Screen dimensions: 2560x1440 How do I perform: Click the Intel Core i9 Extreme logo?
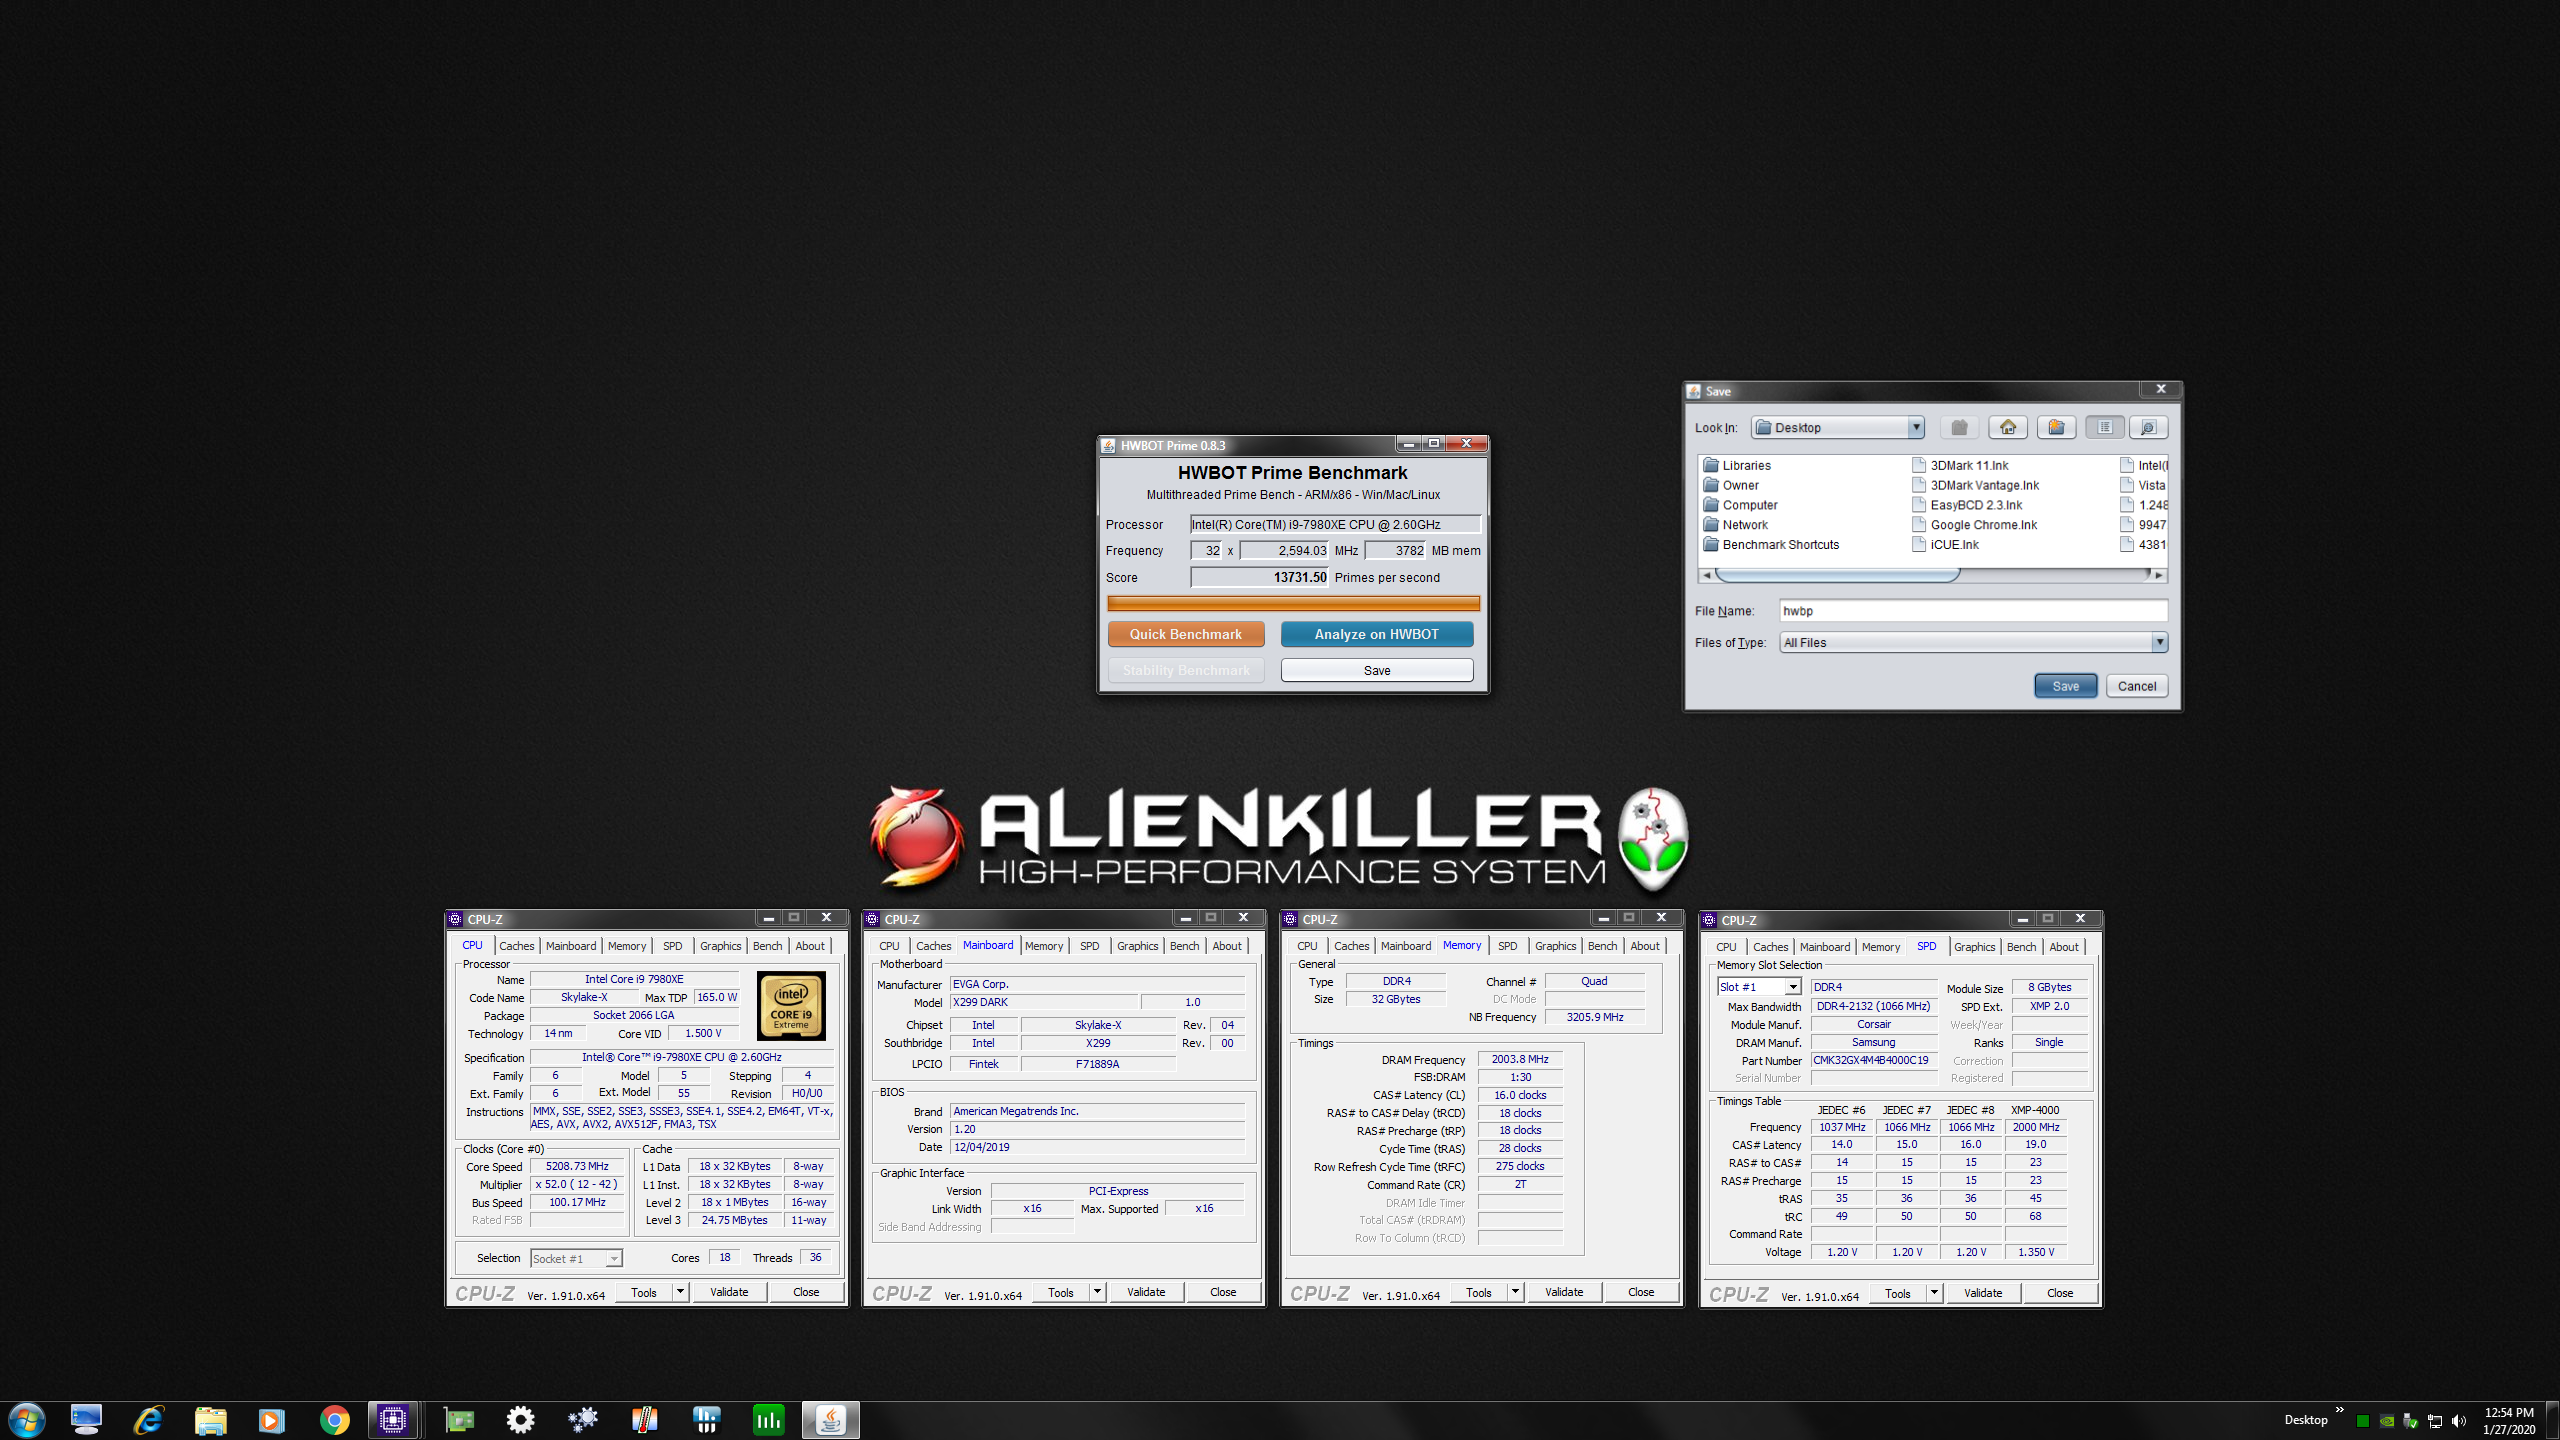point(791,1006)
